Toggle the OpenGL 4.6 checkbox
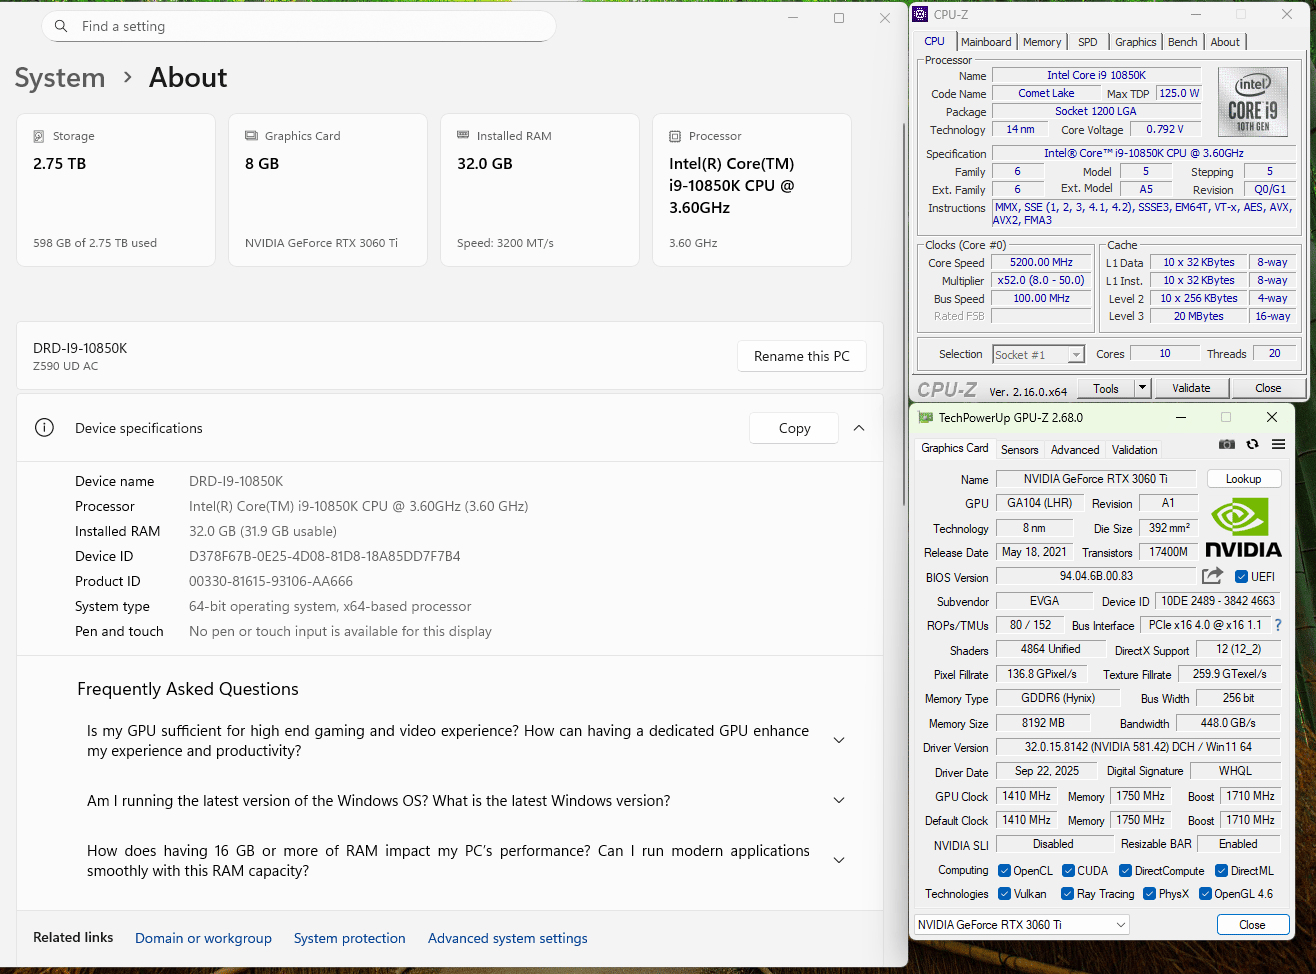 click(x=1205, y=894)
